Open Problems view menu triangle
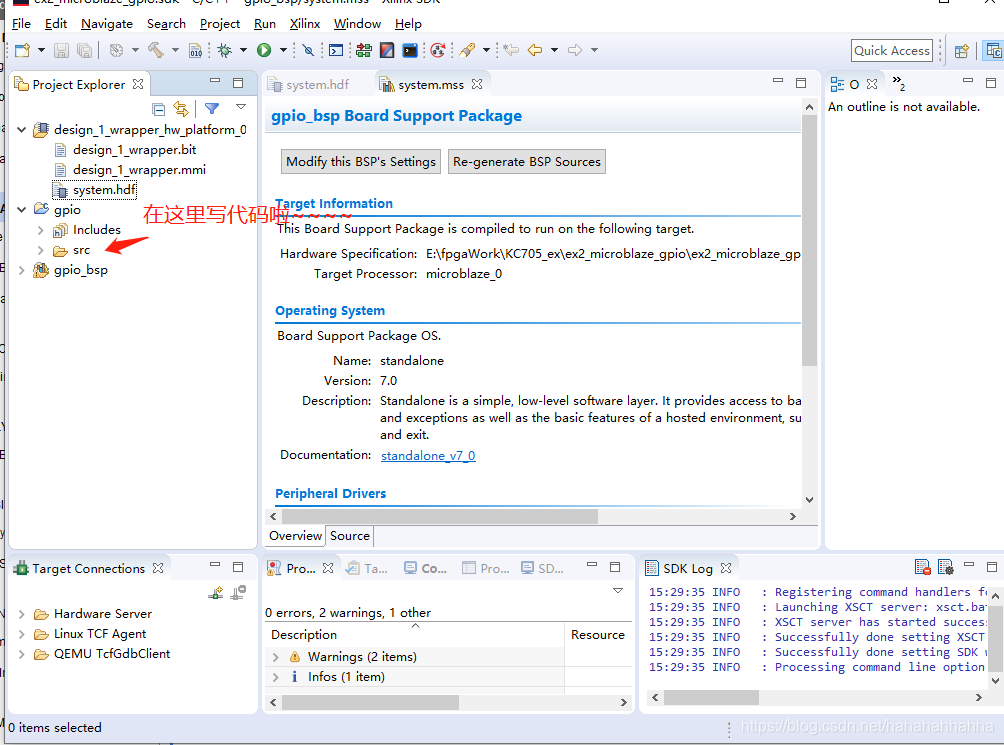1004x745 pixels. (x=618, y=591)
